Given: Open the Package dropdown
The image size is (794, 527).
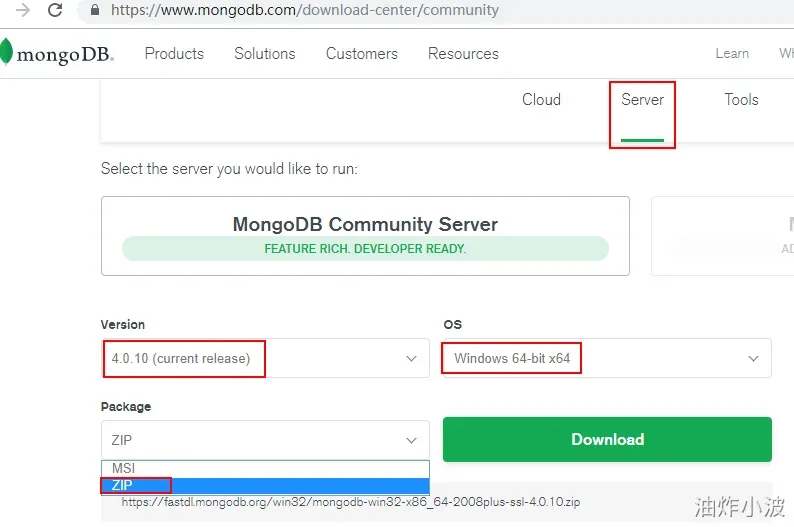Looking at the screenshot, I should click(265, 440).
